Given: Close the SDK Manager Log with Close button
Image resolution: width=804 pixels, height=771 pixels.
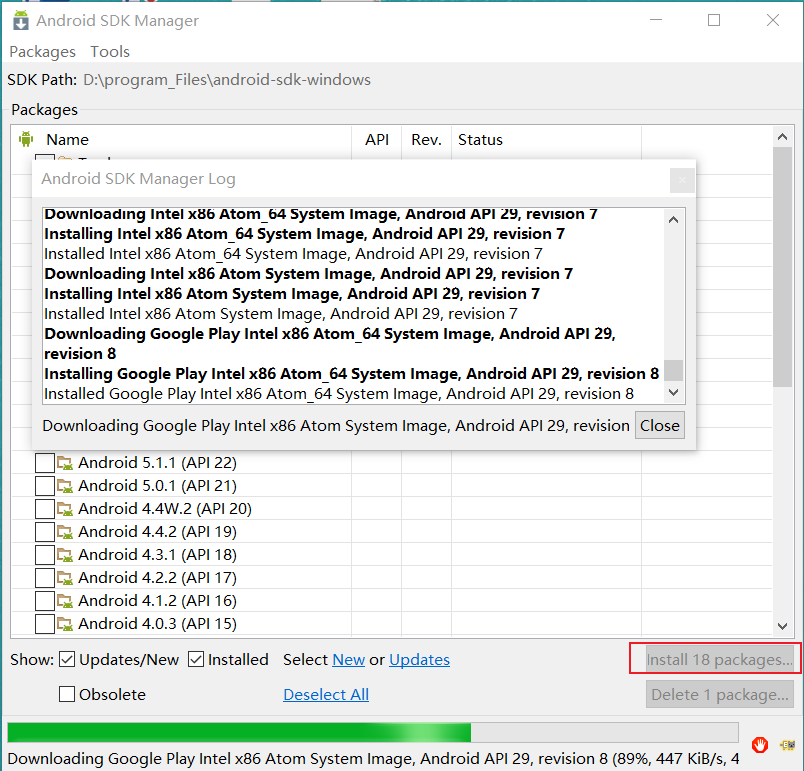Looking at the screenshot, I should click(659, 425).
